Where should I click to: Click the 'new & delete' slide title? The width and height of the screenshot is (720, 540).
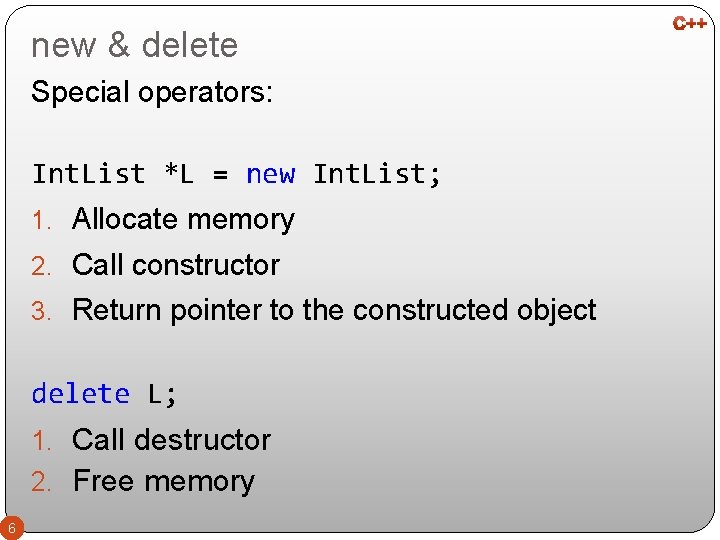coord(135,45)
